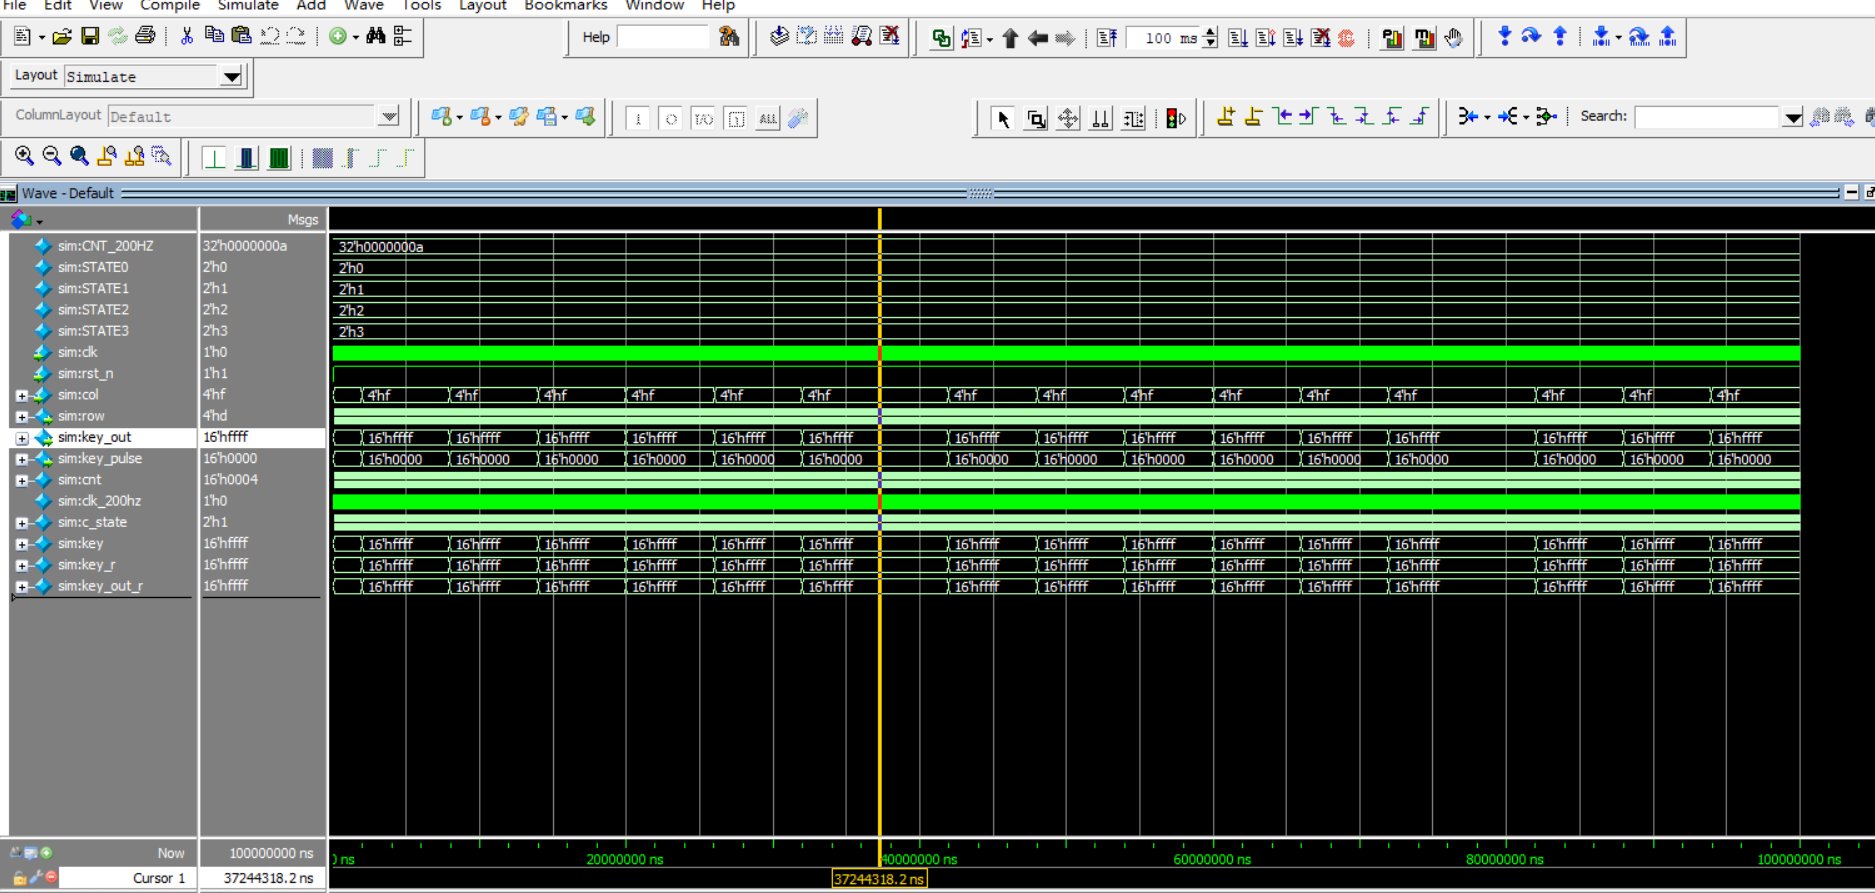Open the Compile menu
Image resolution: width=1875 pixels, height=893 pixels.
(169, 5)
